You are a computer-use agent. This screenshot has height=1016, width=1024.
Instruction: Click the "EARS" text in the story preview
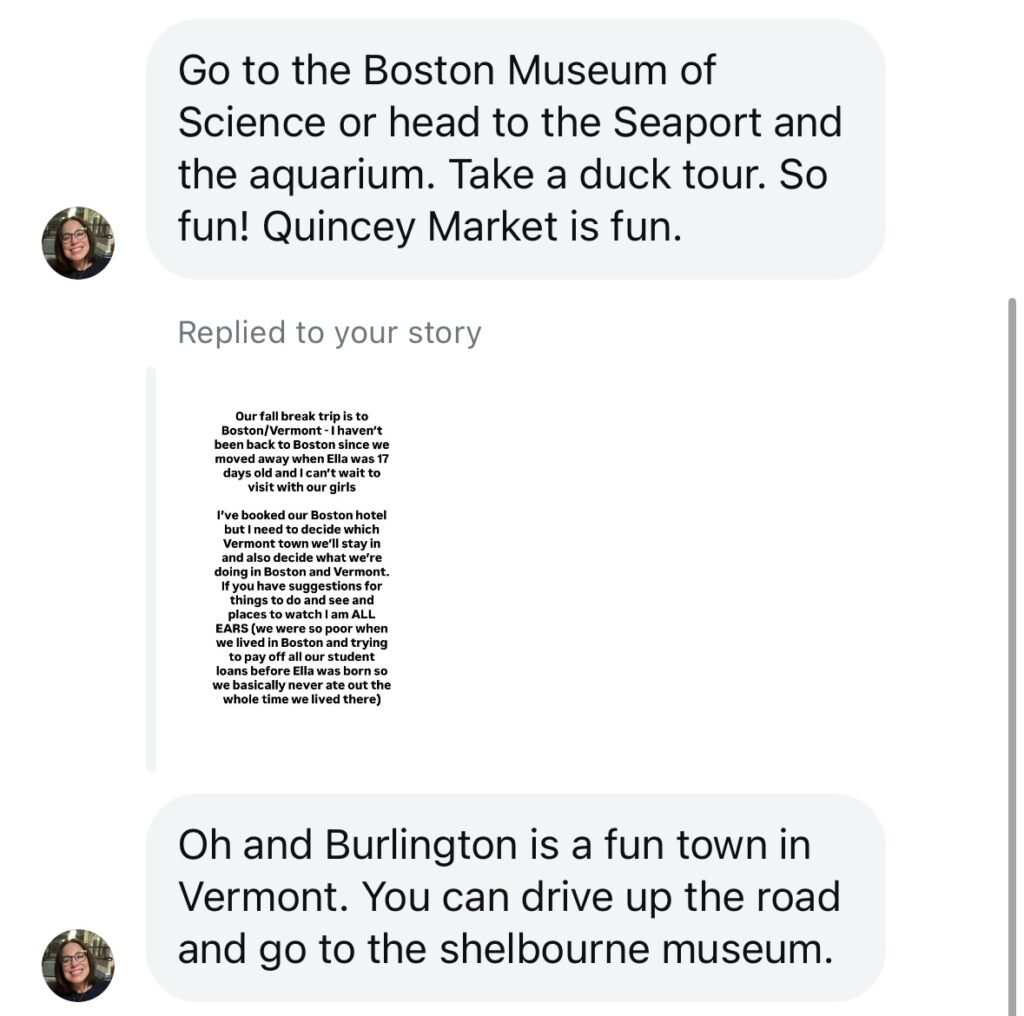click(235, 629)
